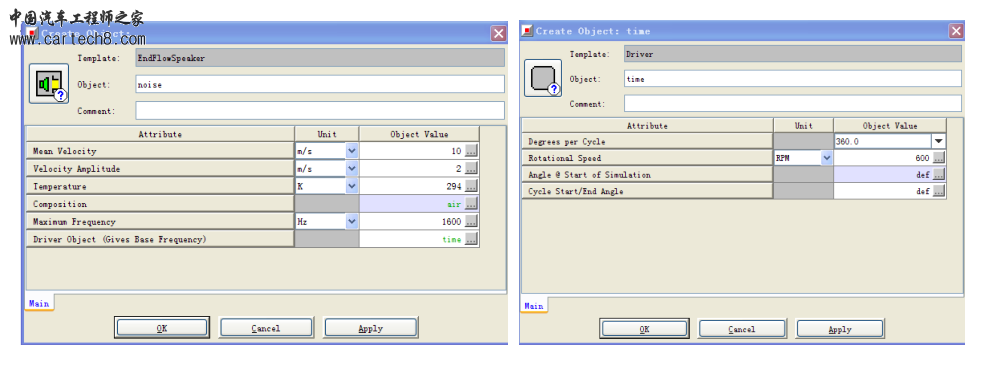Open Rotational Speed RPM unit dropdown

[827, 158]
